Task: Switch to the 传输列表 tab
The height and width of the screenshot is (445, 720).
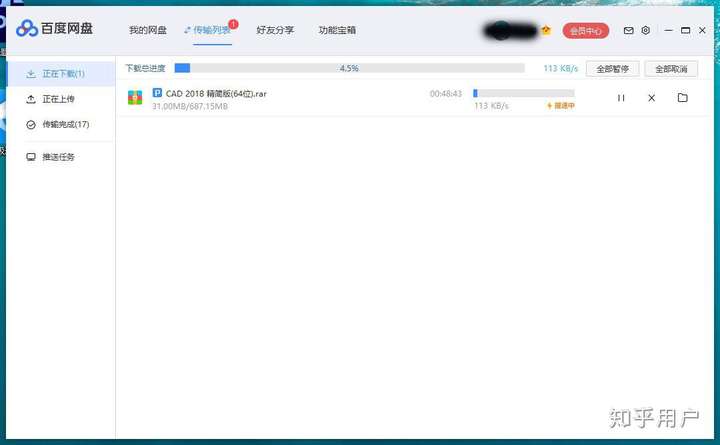Action: [x=212, y=30]
